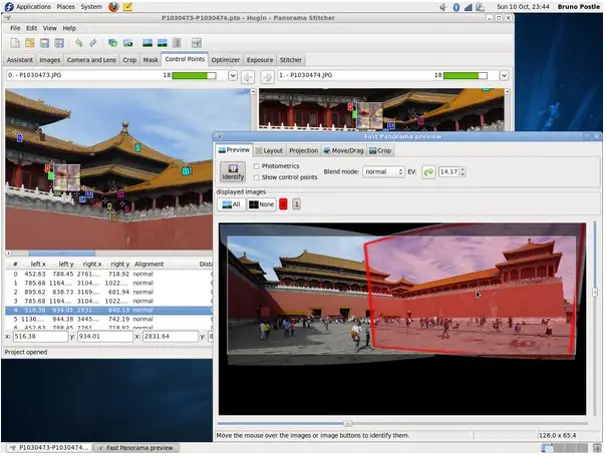Open the File menu
The width and height of the screenshot is (607, 456).
[15, 28]
